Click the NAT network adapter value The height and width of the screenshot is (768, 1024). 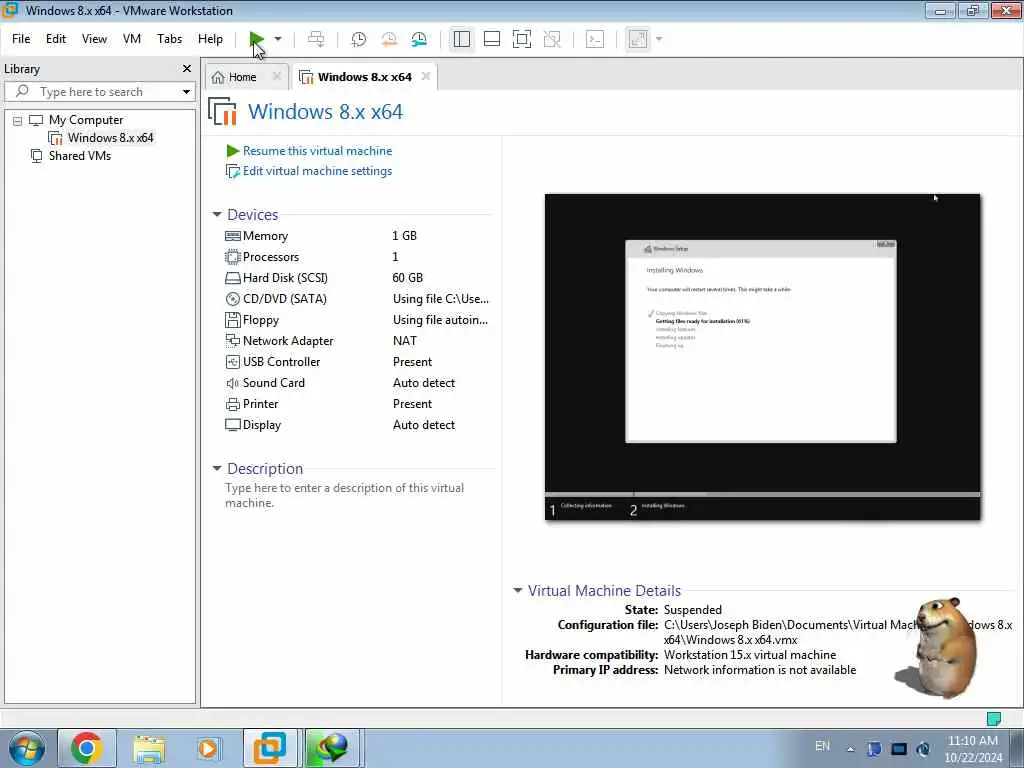[405, 341]
